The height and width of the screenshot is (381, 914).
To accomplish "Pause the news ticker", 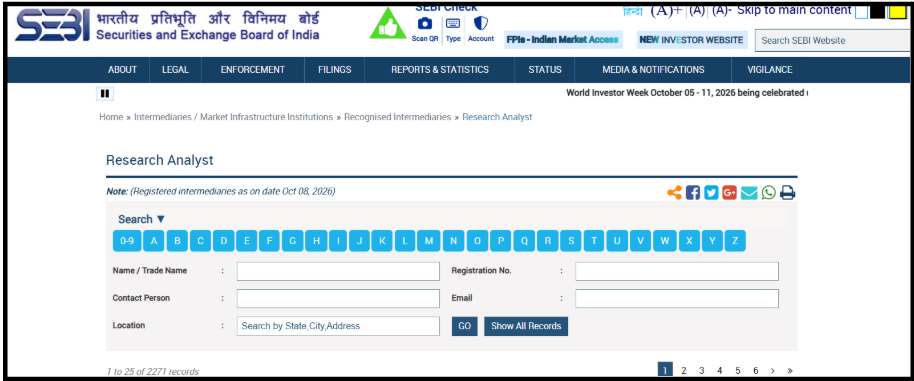I will (x=105, y=93).
